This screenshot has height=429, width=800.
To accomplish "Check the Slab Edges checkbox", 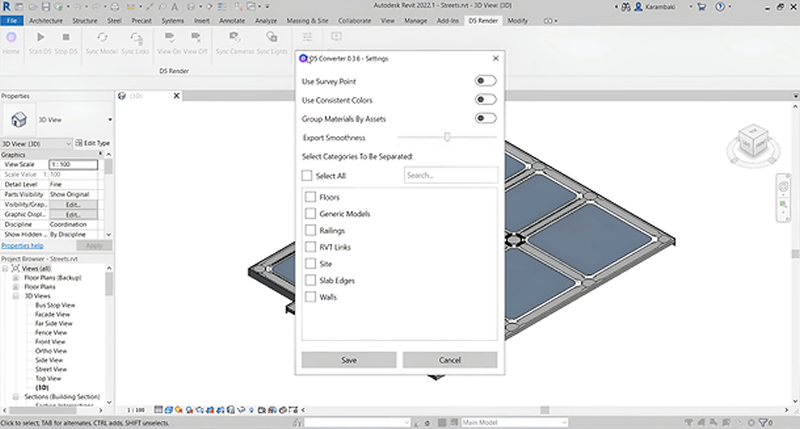I will pos(310,280).
